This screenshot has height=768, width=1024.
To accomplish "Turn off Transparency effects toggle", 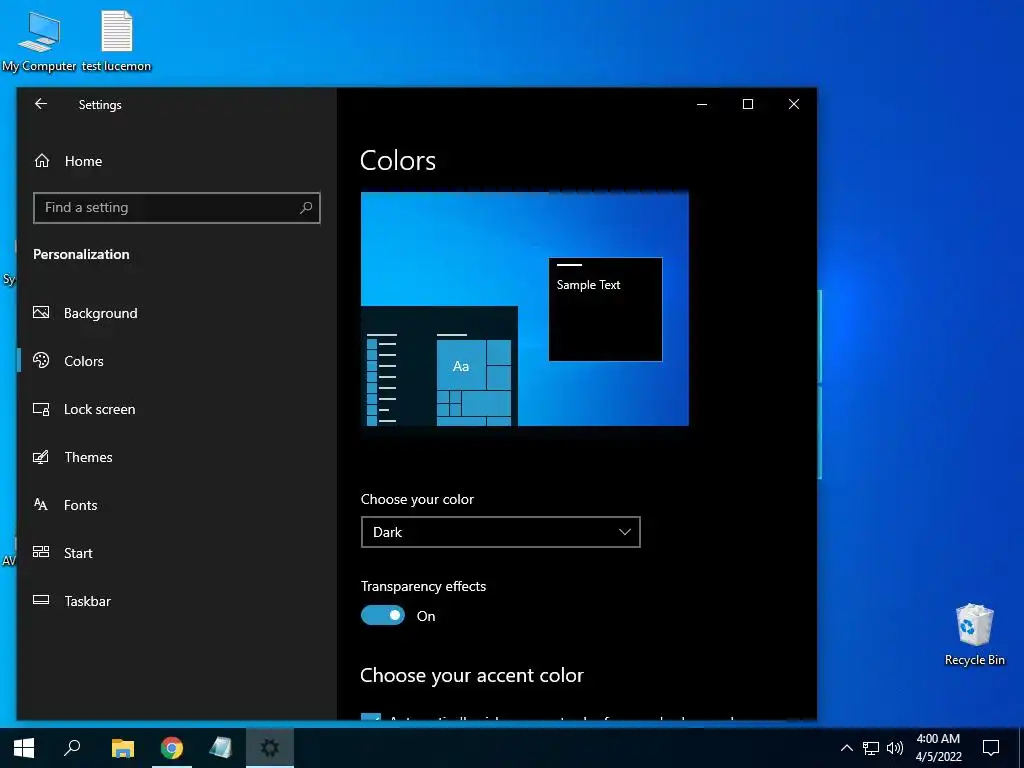I will [383, 615].
